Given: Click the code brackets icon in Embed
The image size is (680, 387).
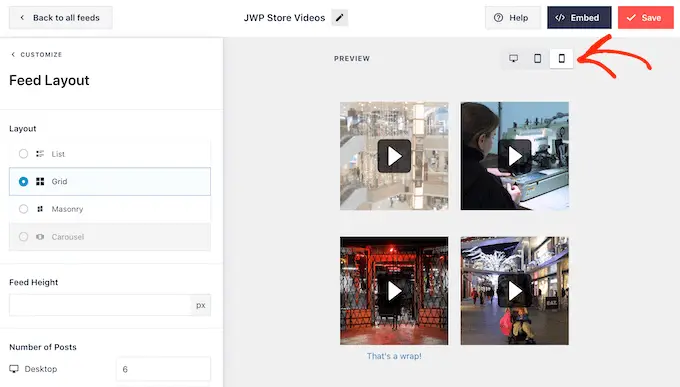Looking at the screenshot, I should [x=560, y=18].
